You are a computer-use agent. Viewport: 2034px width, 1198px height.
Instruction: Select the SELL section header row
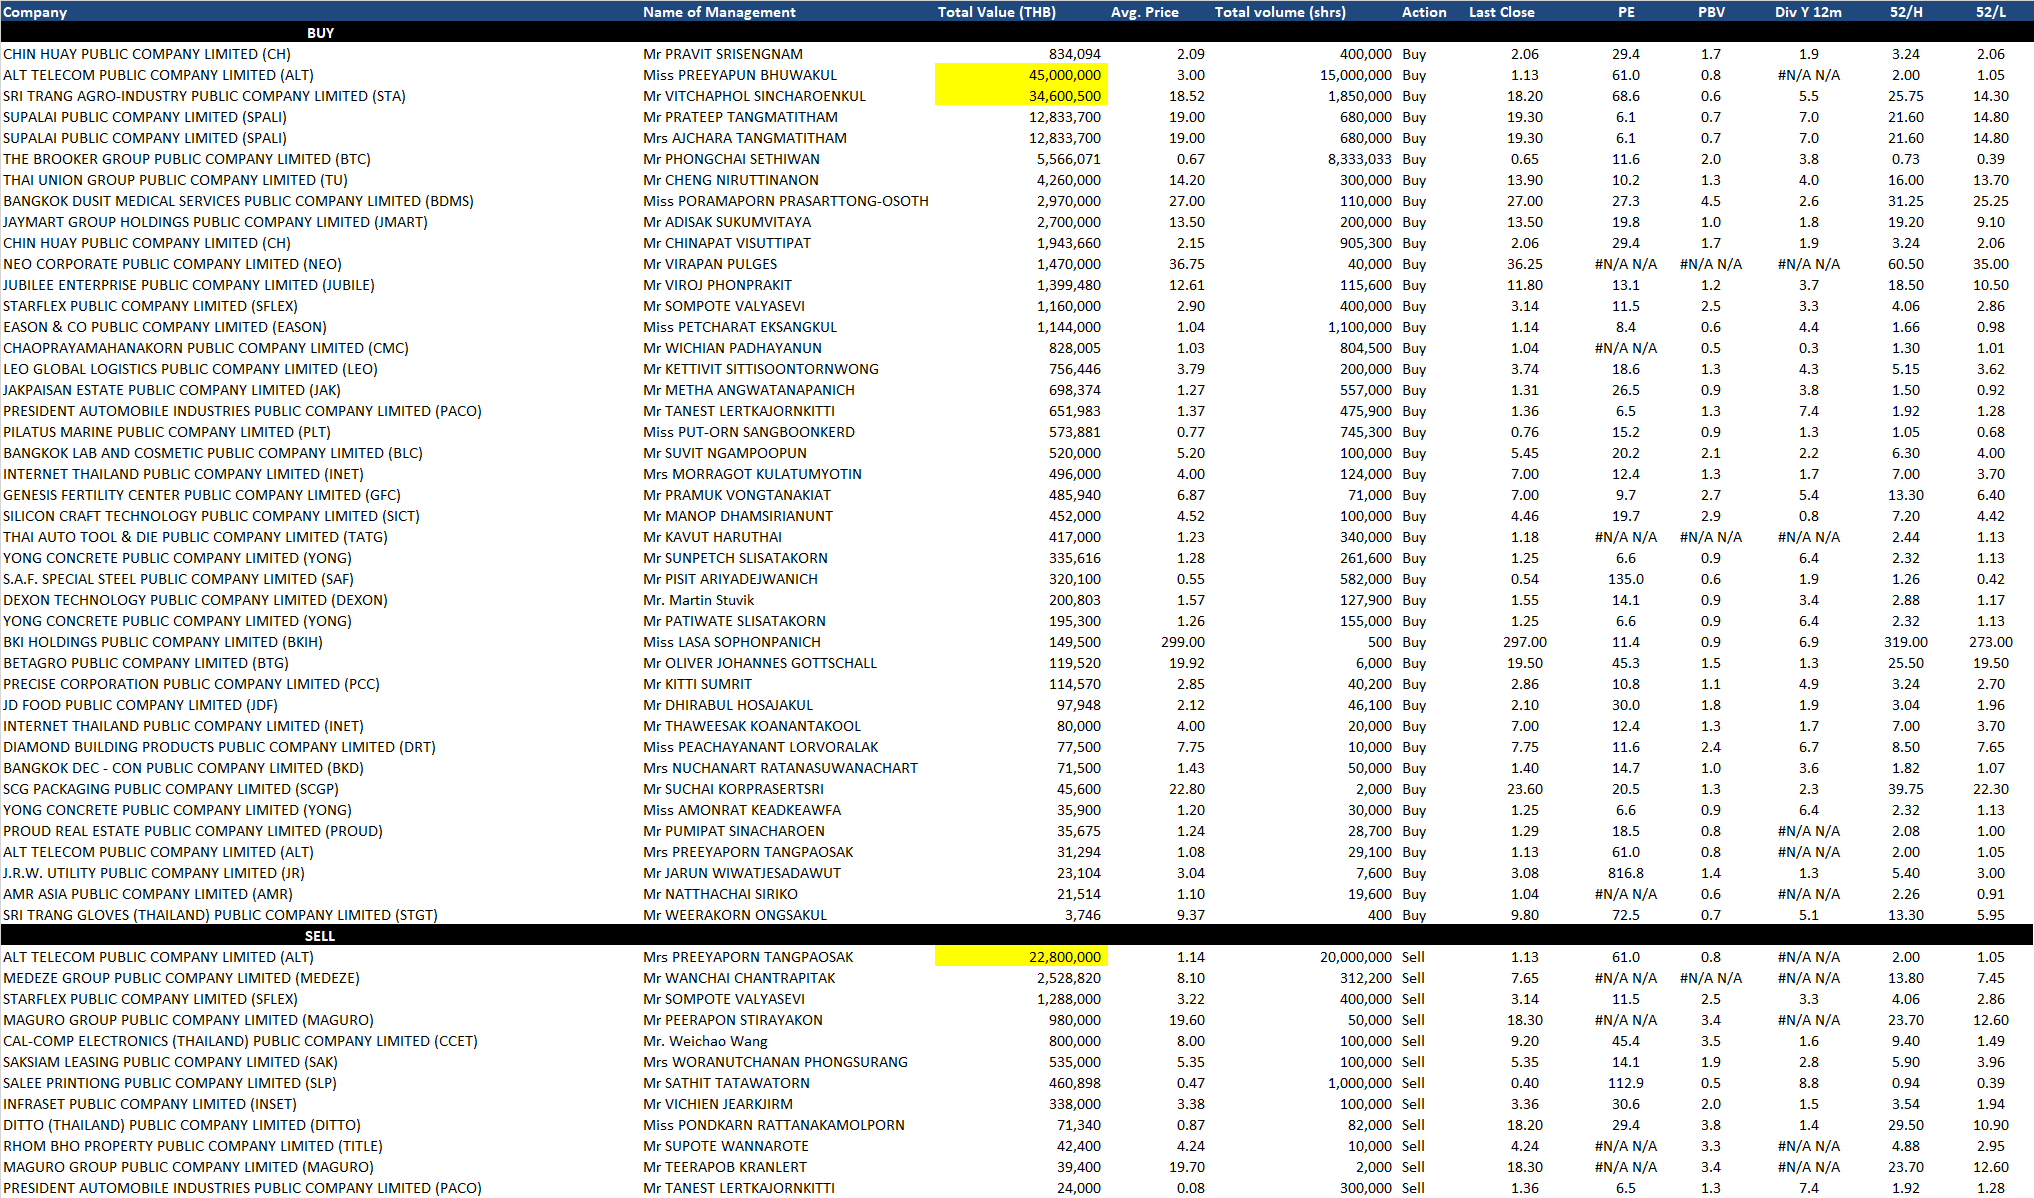[x=320, y=936]
